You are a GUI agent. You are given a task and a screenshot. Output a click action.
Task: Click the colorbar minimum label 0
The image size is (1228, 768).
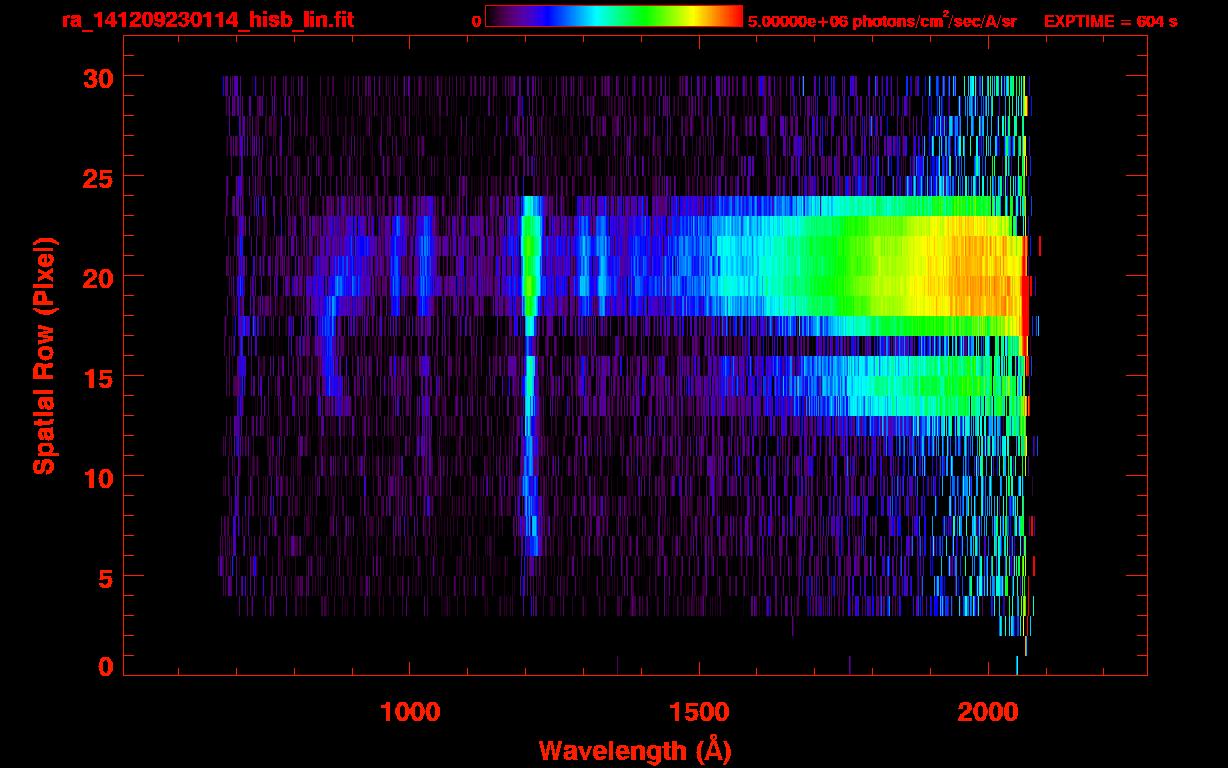[477, 22]
